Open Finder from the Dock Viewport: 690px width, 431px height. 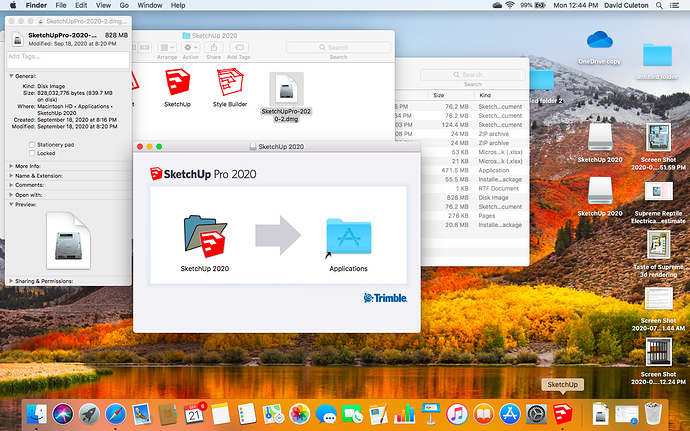click(37, 414)
